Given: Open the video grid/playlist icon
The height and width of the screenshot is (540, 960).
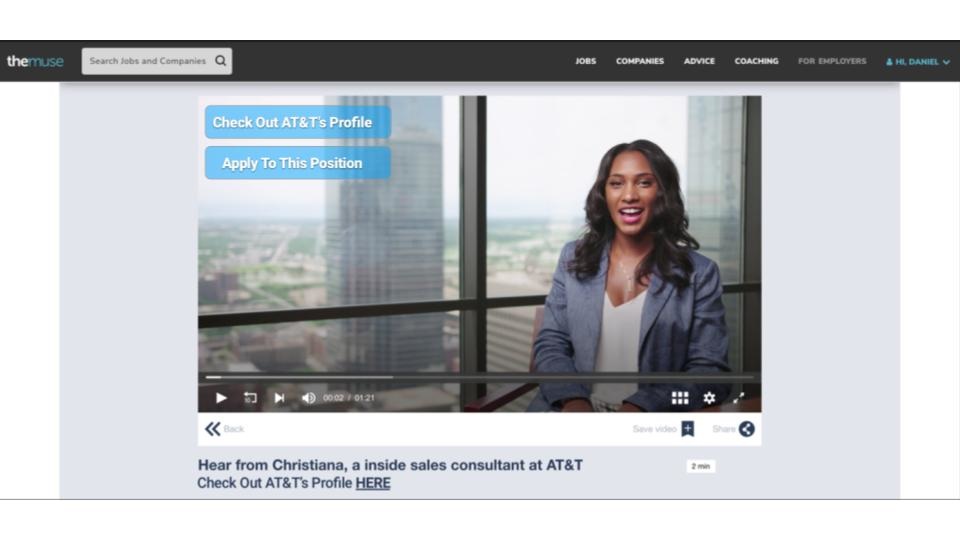Looking at the screenshot, I should 680,398.
